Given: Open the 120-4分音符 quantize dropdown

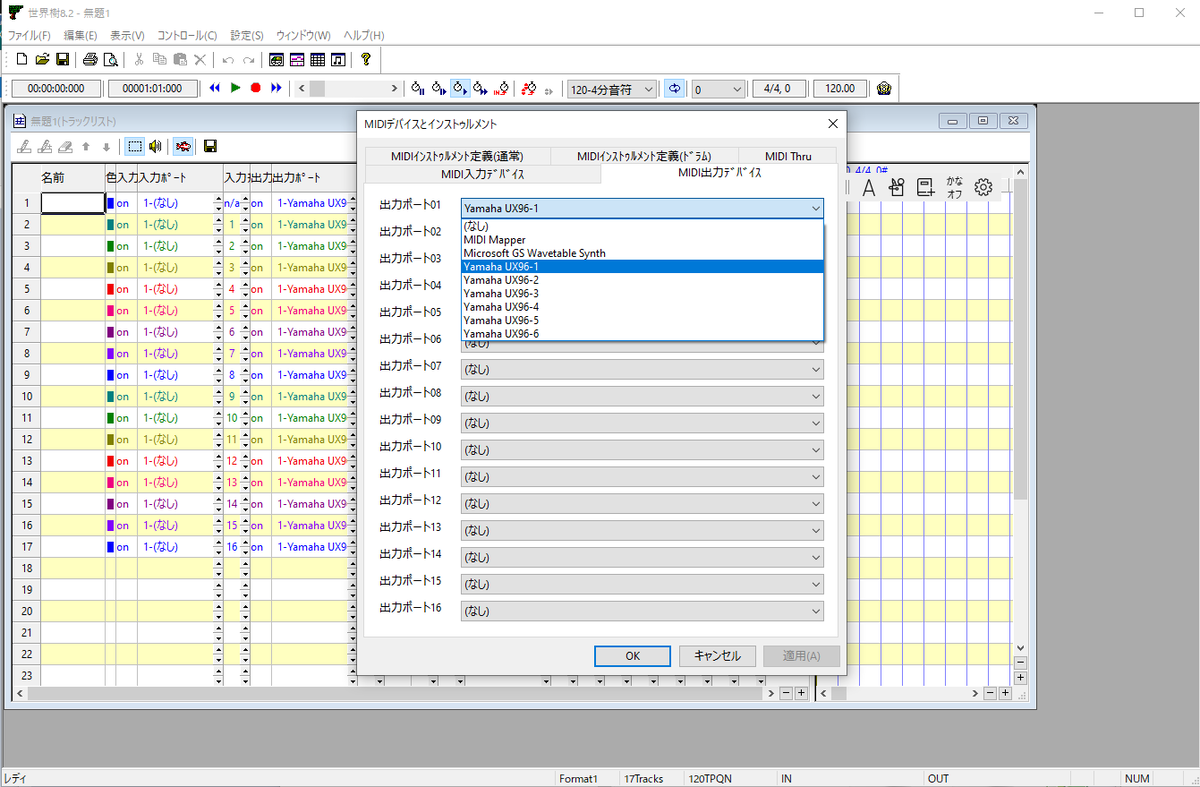Looking at the screenshot, I should click(611, 88).
